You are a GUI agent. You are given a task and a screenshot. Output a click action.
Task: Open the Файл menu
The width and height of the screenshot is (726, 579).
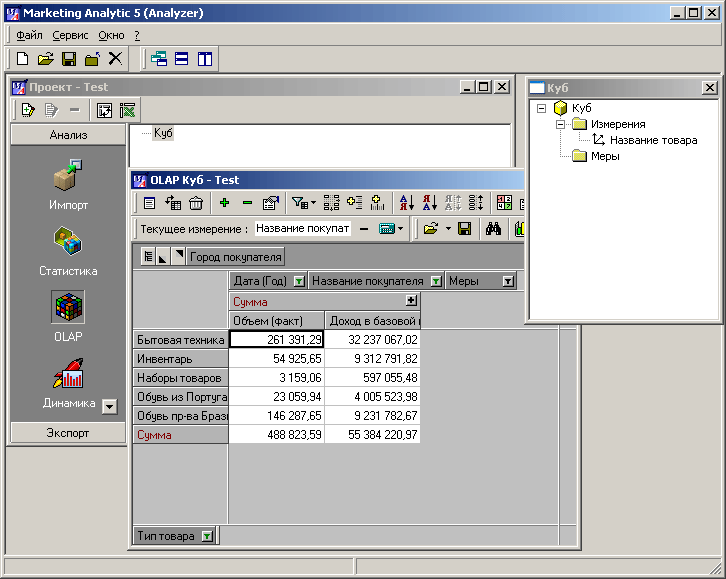(29, 36)
